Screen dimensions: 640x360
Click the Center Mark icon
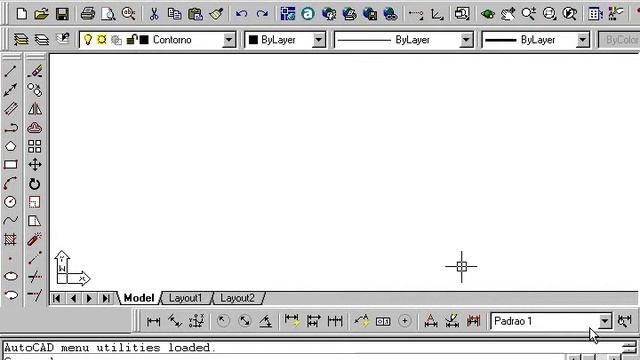pos(404,321)
